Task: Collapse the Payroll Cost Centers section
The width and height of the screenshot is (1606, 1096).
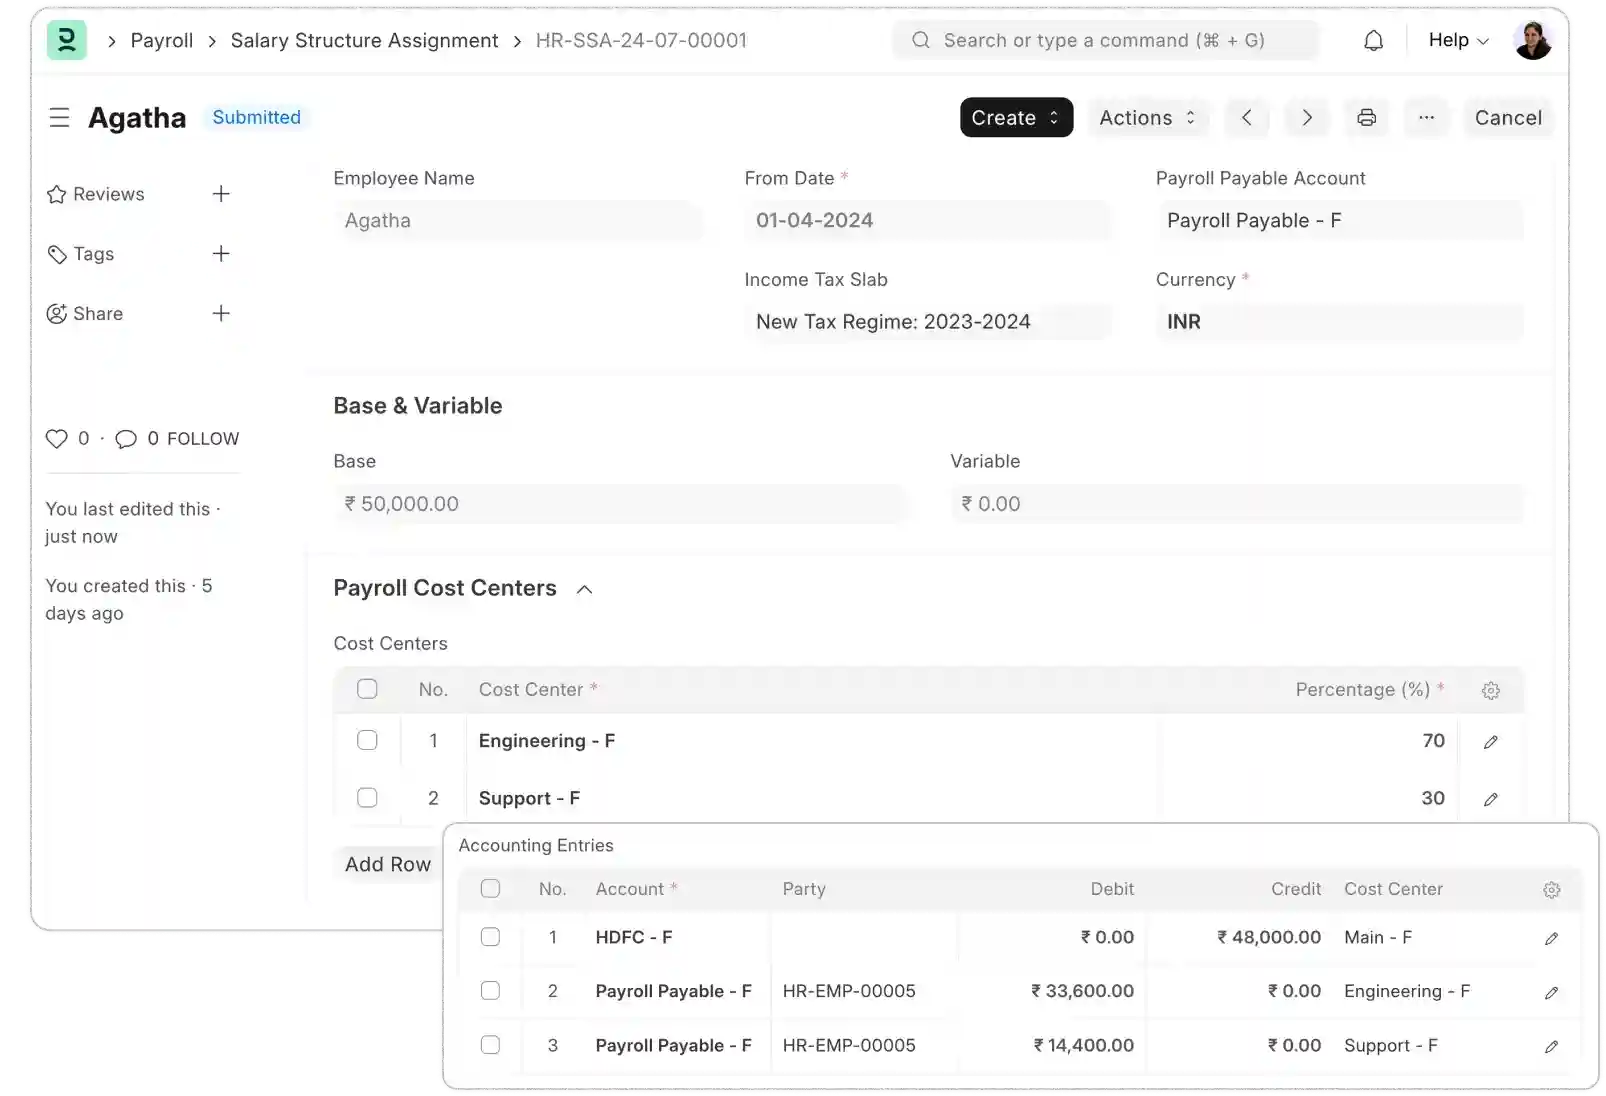Action: (585, 589)
